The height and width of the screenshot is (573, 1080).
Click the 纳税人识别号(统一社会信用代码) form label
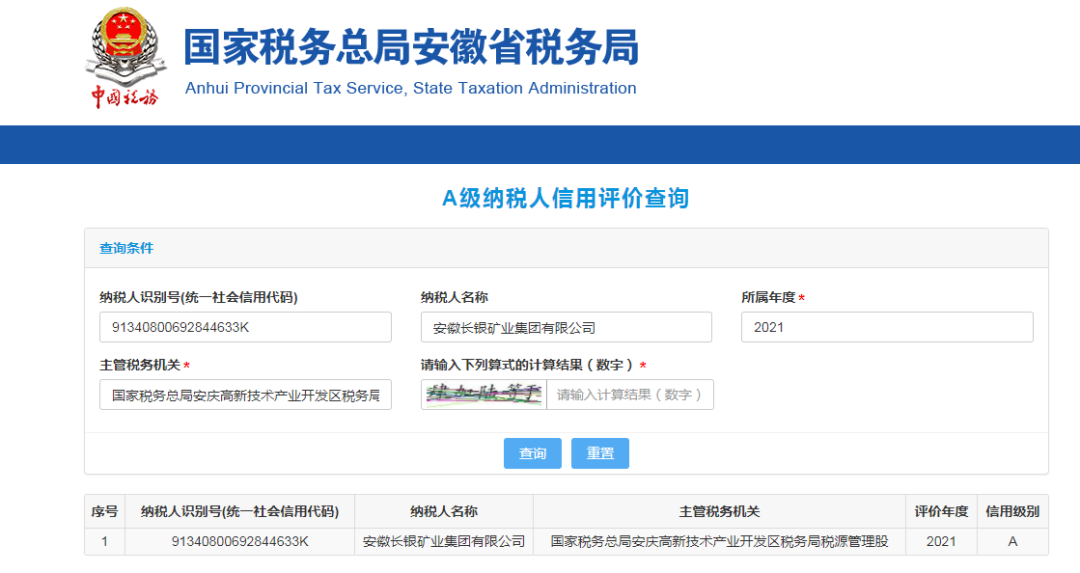click(198, 298)
